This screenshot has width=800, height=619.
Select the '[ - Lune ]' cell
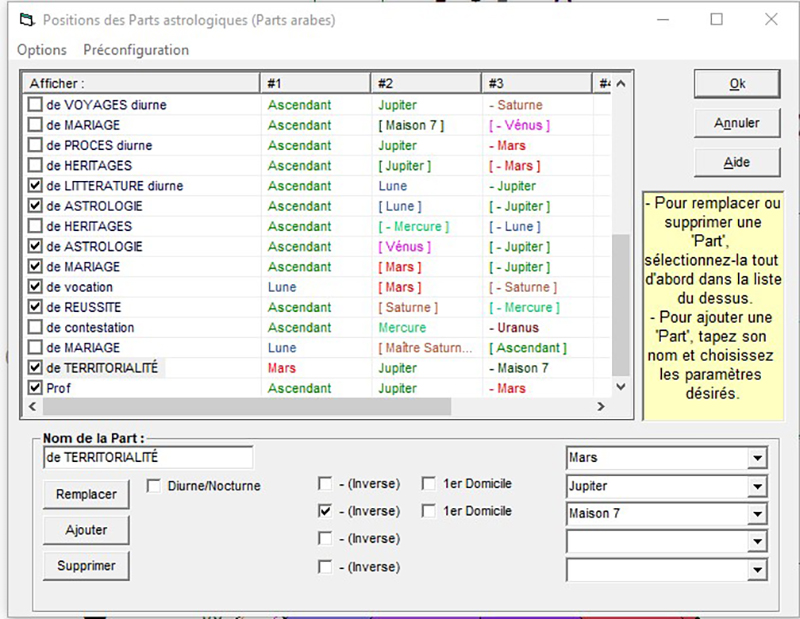(x=515, y=227)
